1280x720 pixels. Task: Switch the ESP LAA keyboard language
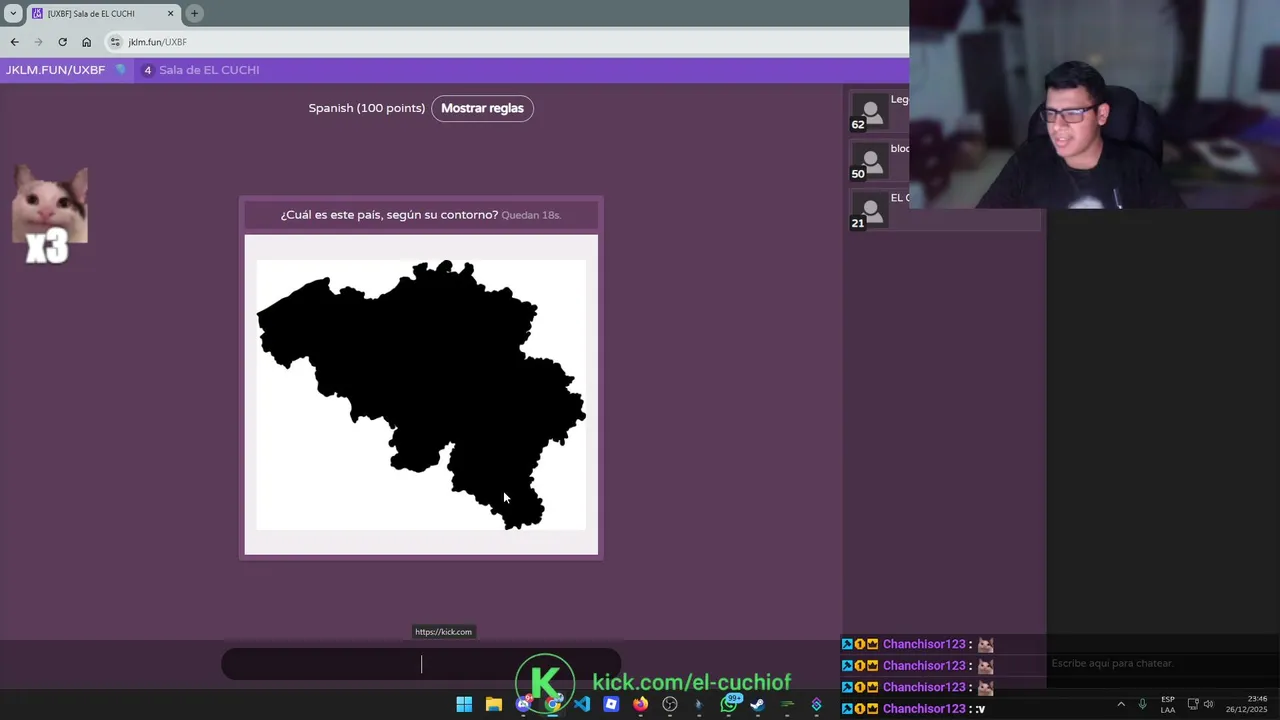(1167, 704)
